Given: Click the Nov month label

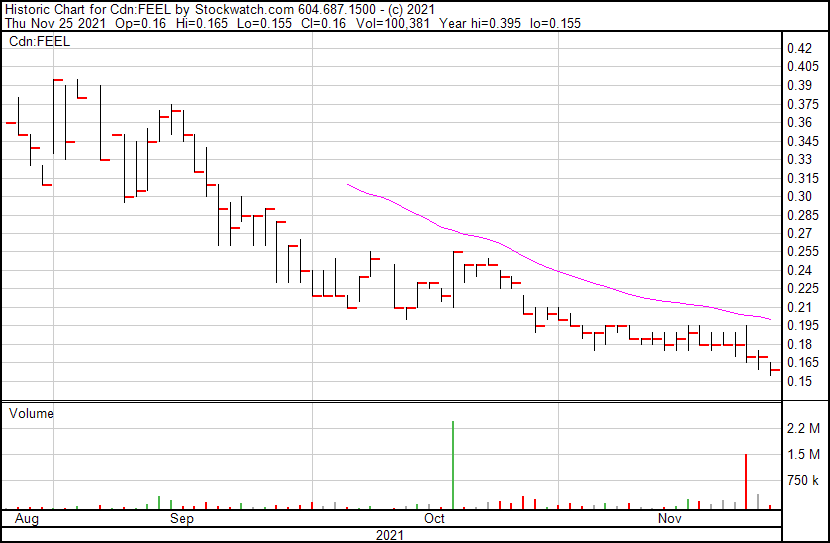Looking at the screenshot, I should click(670, 518).
